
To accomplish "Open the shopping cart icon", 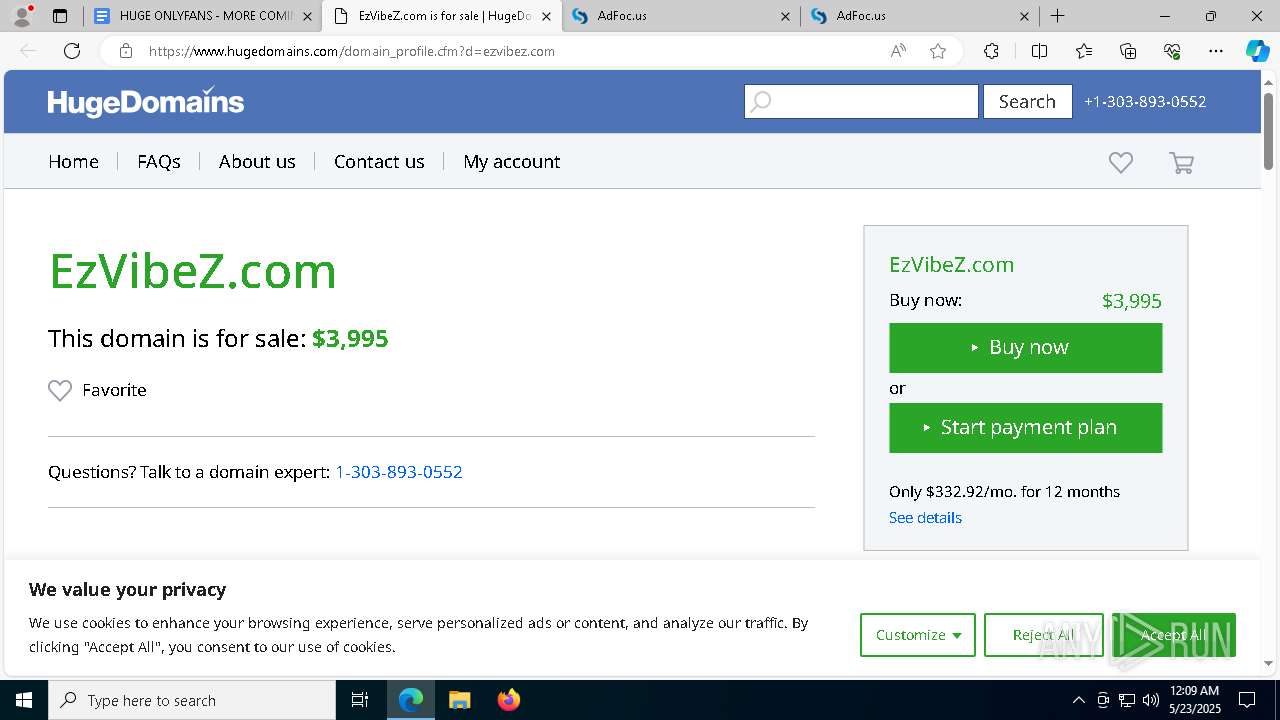I will (1181, 163).
